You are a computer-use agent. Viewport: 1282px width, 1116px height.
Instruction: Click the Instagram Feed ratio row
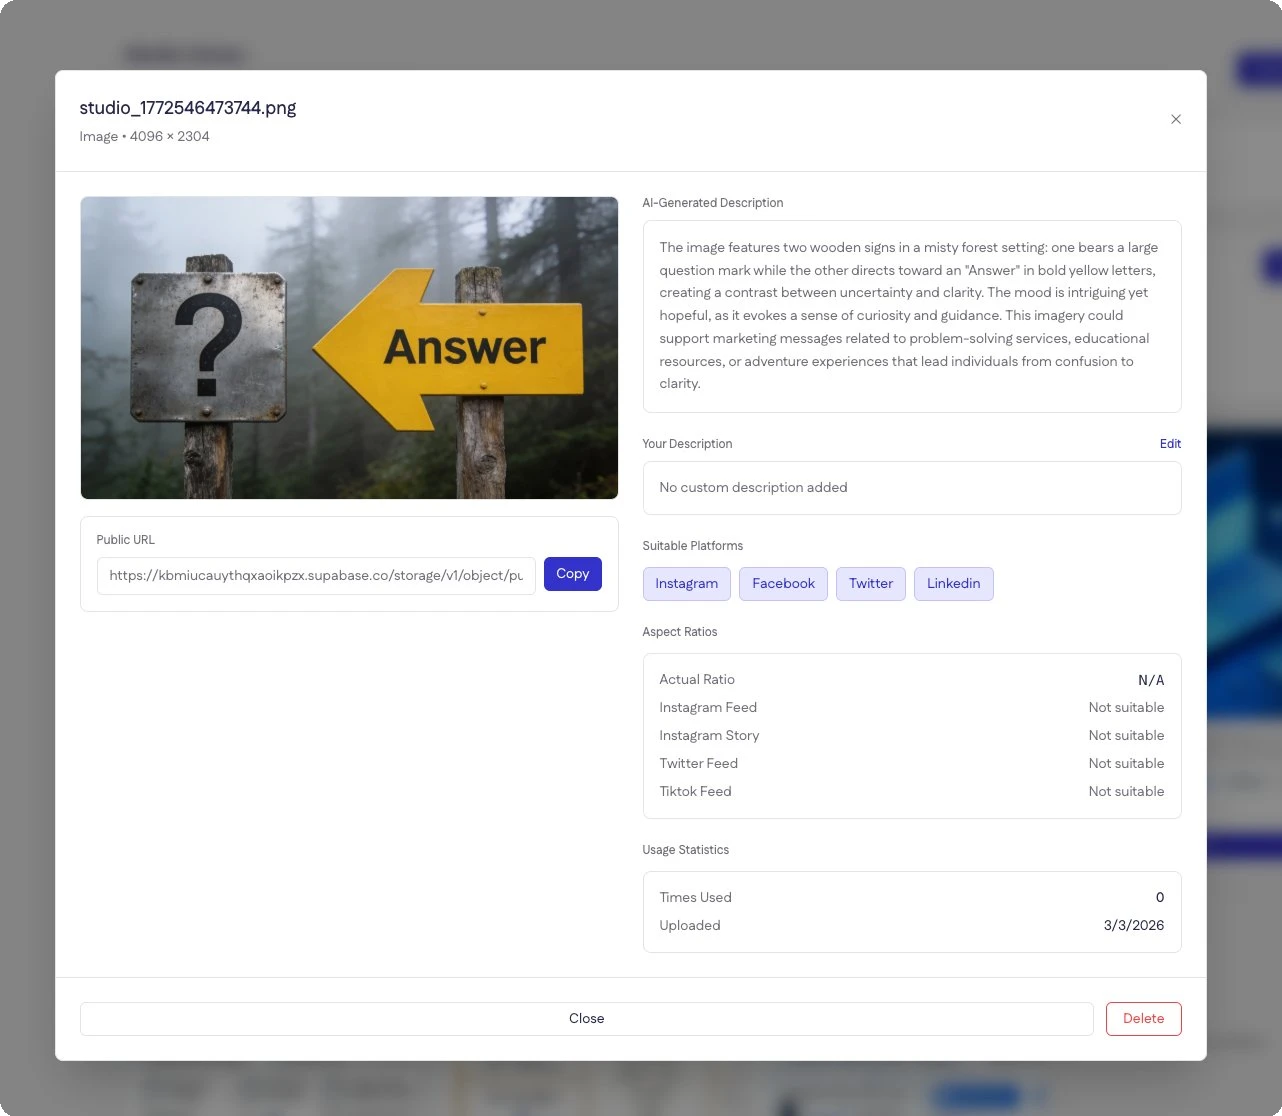coord(911,707)
